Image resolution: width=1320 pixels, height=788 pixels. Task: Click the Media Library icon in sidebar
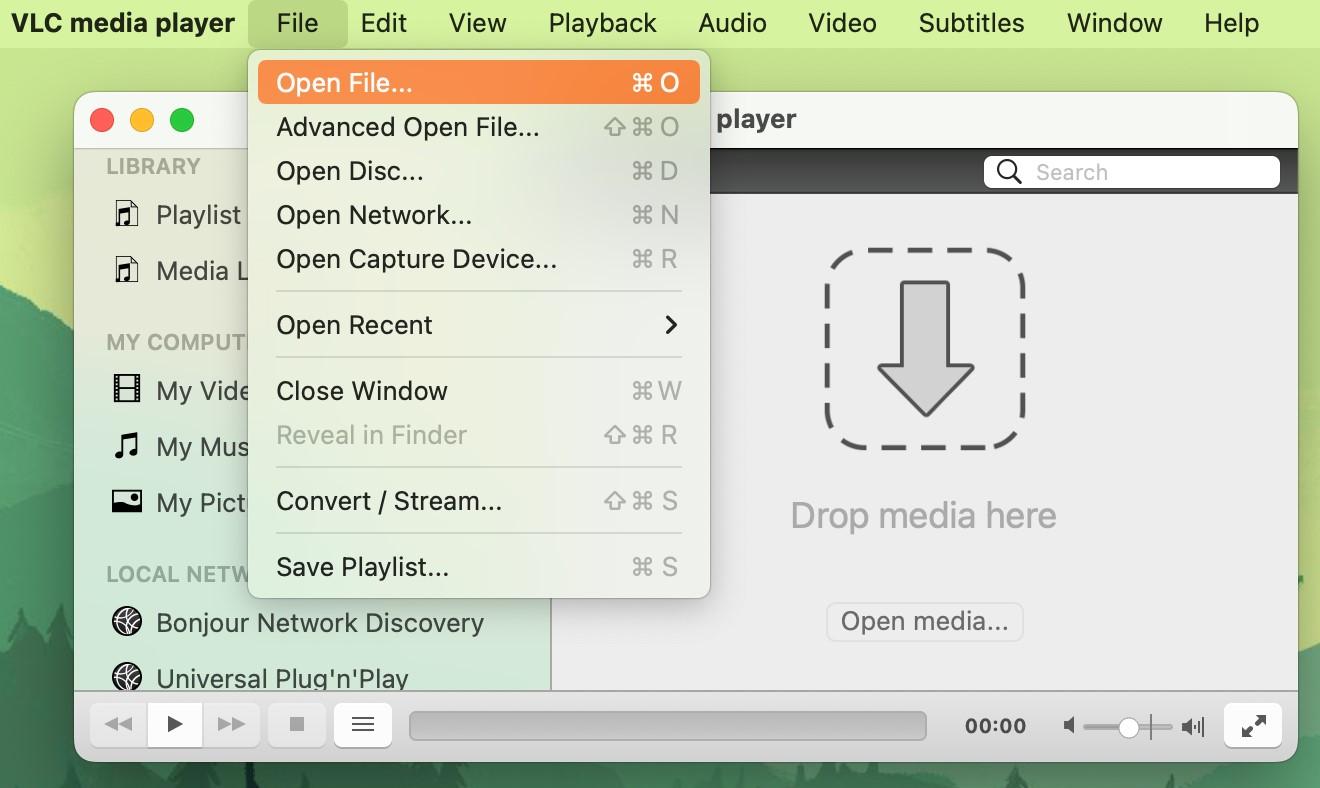(x=127, y=270)
